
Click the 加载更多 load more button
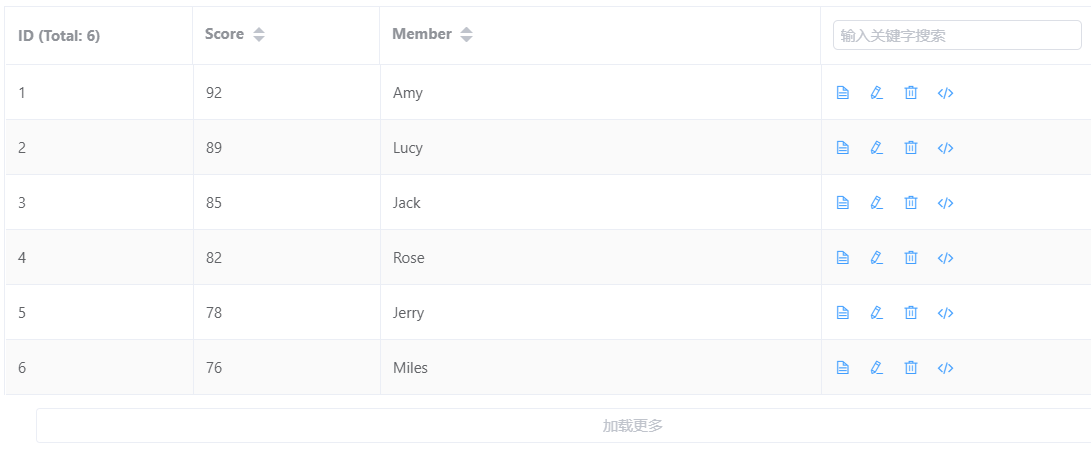pyautogui.click(x=632, y=426)
